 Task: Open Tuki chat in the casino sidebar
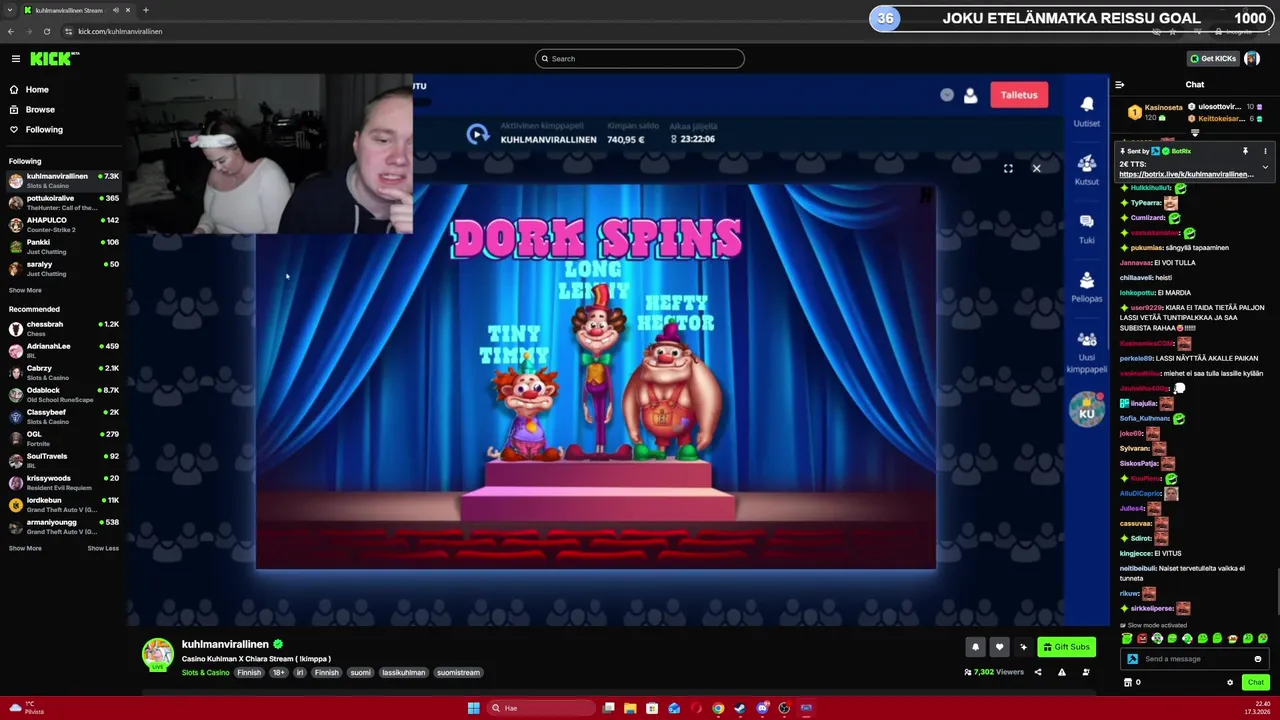click(x=1087, y=227)
